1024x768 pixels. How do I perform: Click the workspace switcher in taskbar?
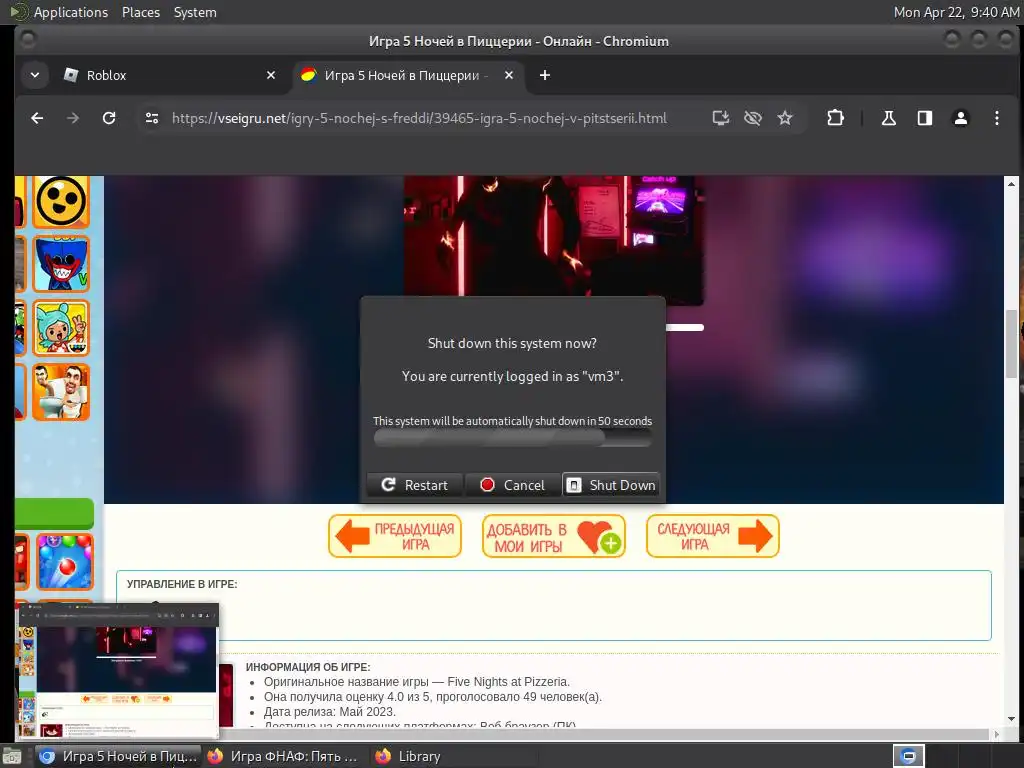[x=908, y=756]
